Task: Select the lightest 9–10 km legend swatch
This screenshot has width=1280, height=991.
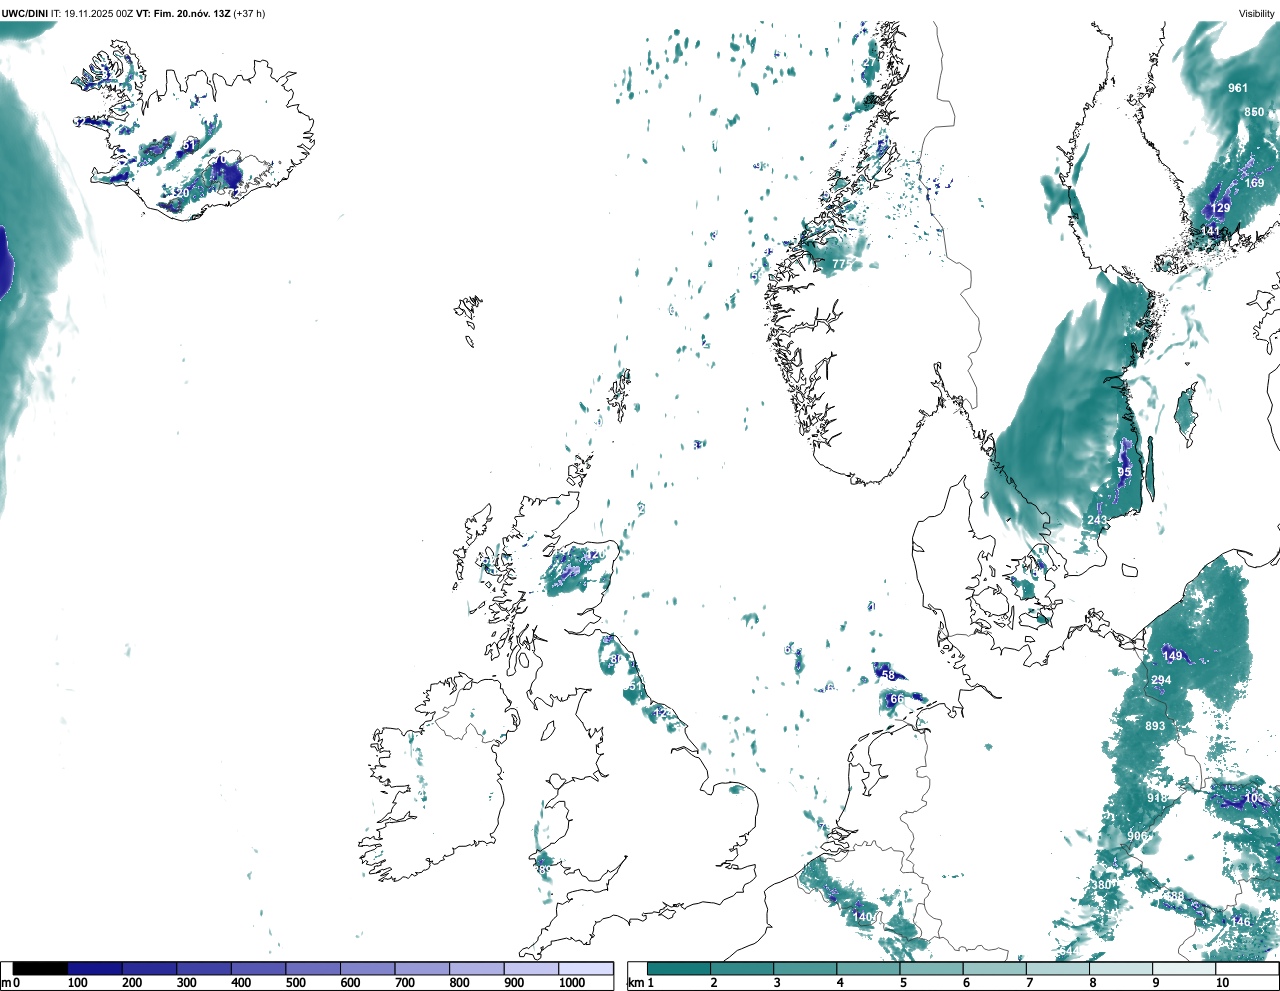Action: coord(1184,968)
